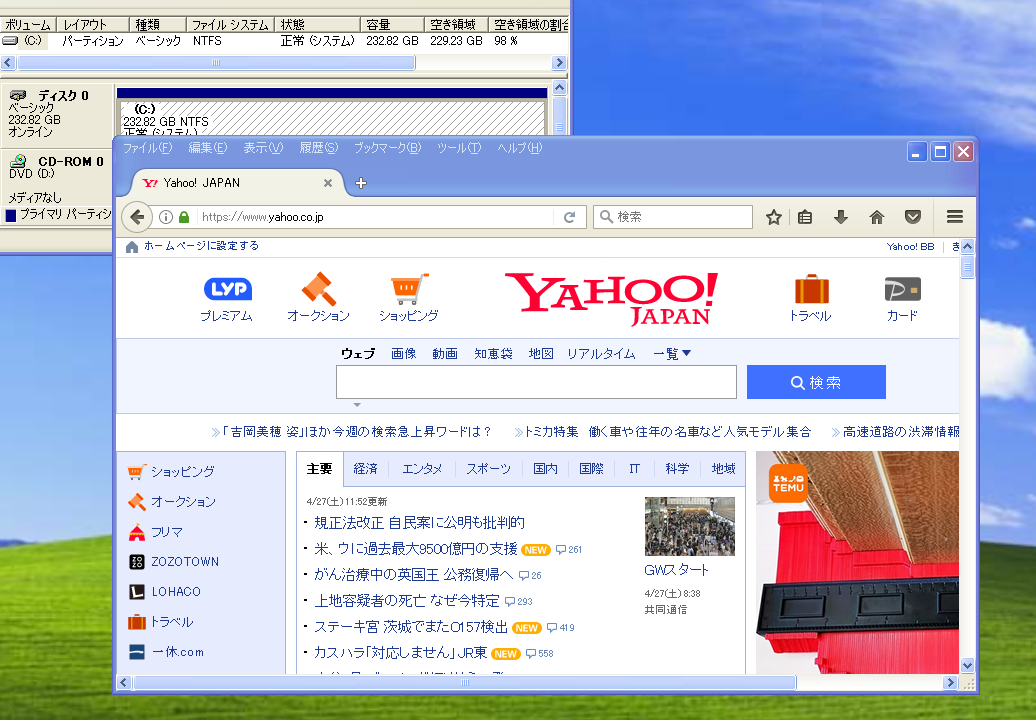Image resolution: width=1036 pixels, height=720 pixels.
Task: Open a new tab with plus button
Action: pos(361,183)
